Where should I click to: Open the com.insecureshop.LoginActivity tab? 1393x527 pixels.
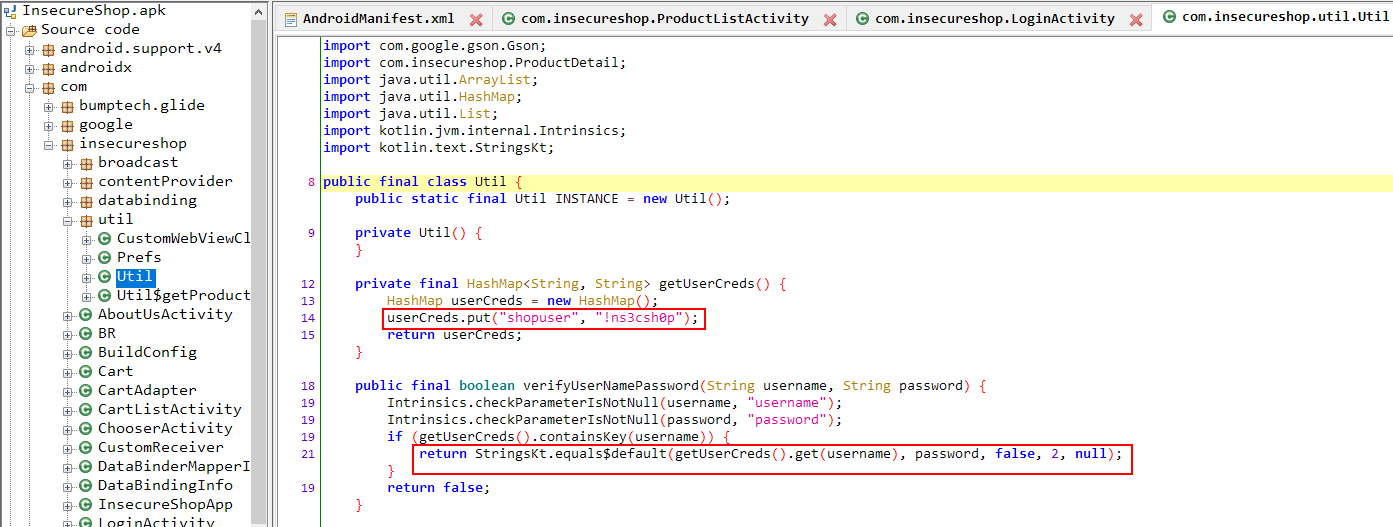pyautogui.click(x=994, y=18)
